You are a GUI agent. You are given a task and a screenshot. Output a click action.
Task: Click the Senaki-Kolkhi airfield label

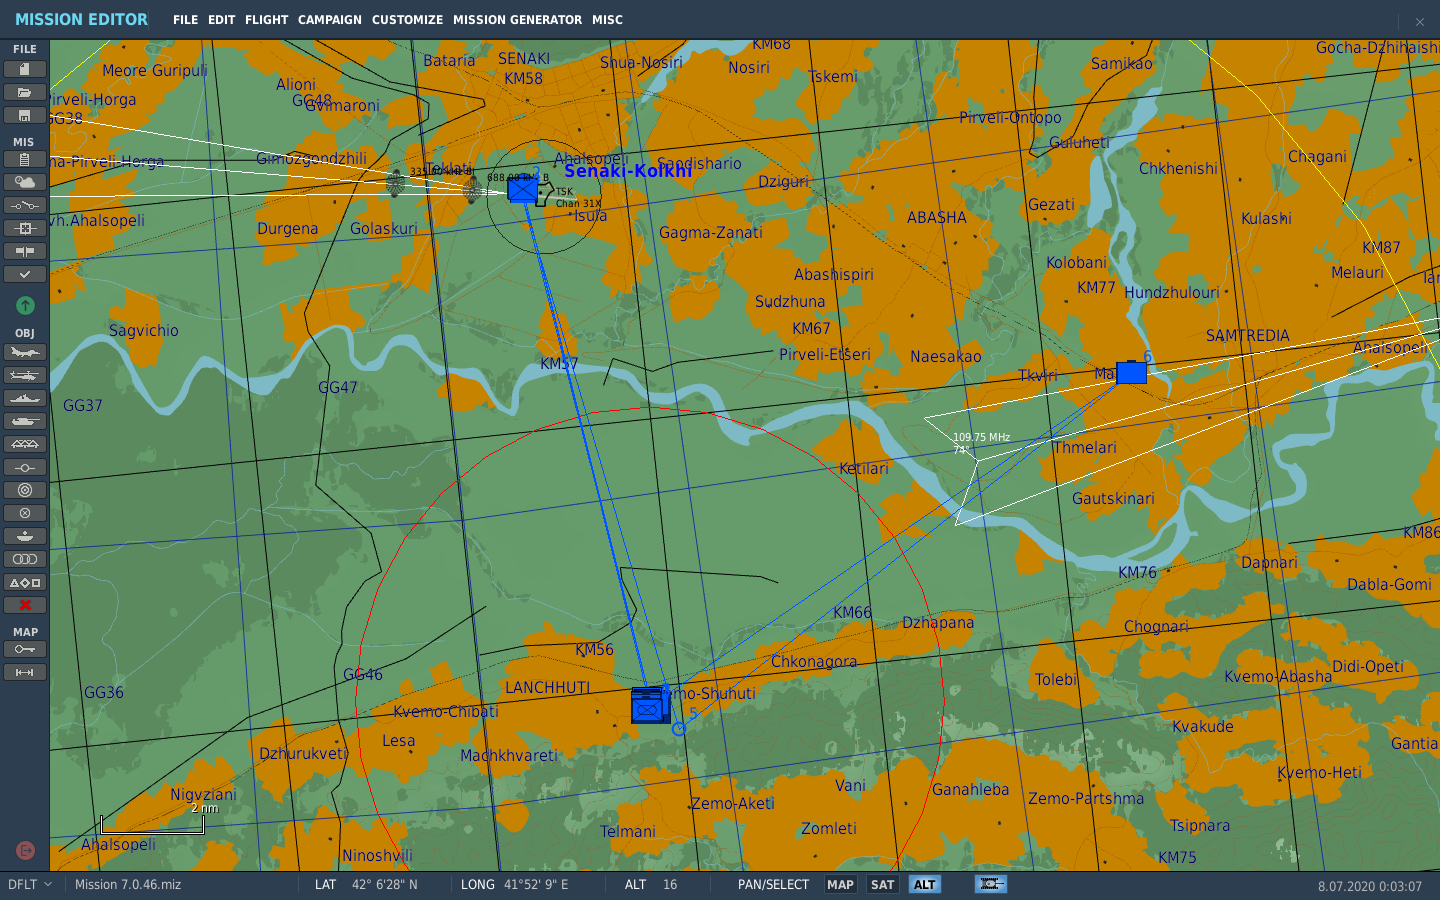pyautogui.click(x=628, y=171)
